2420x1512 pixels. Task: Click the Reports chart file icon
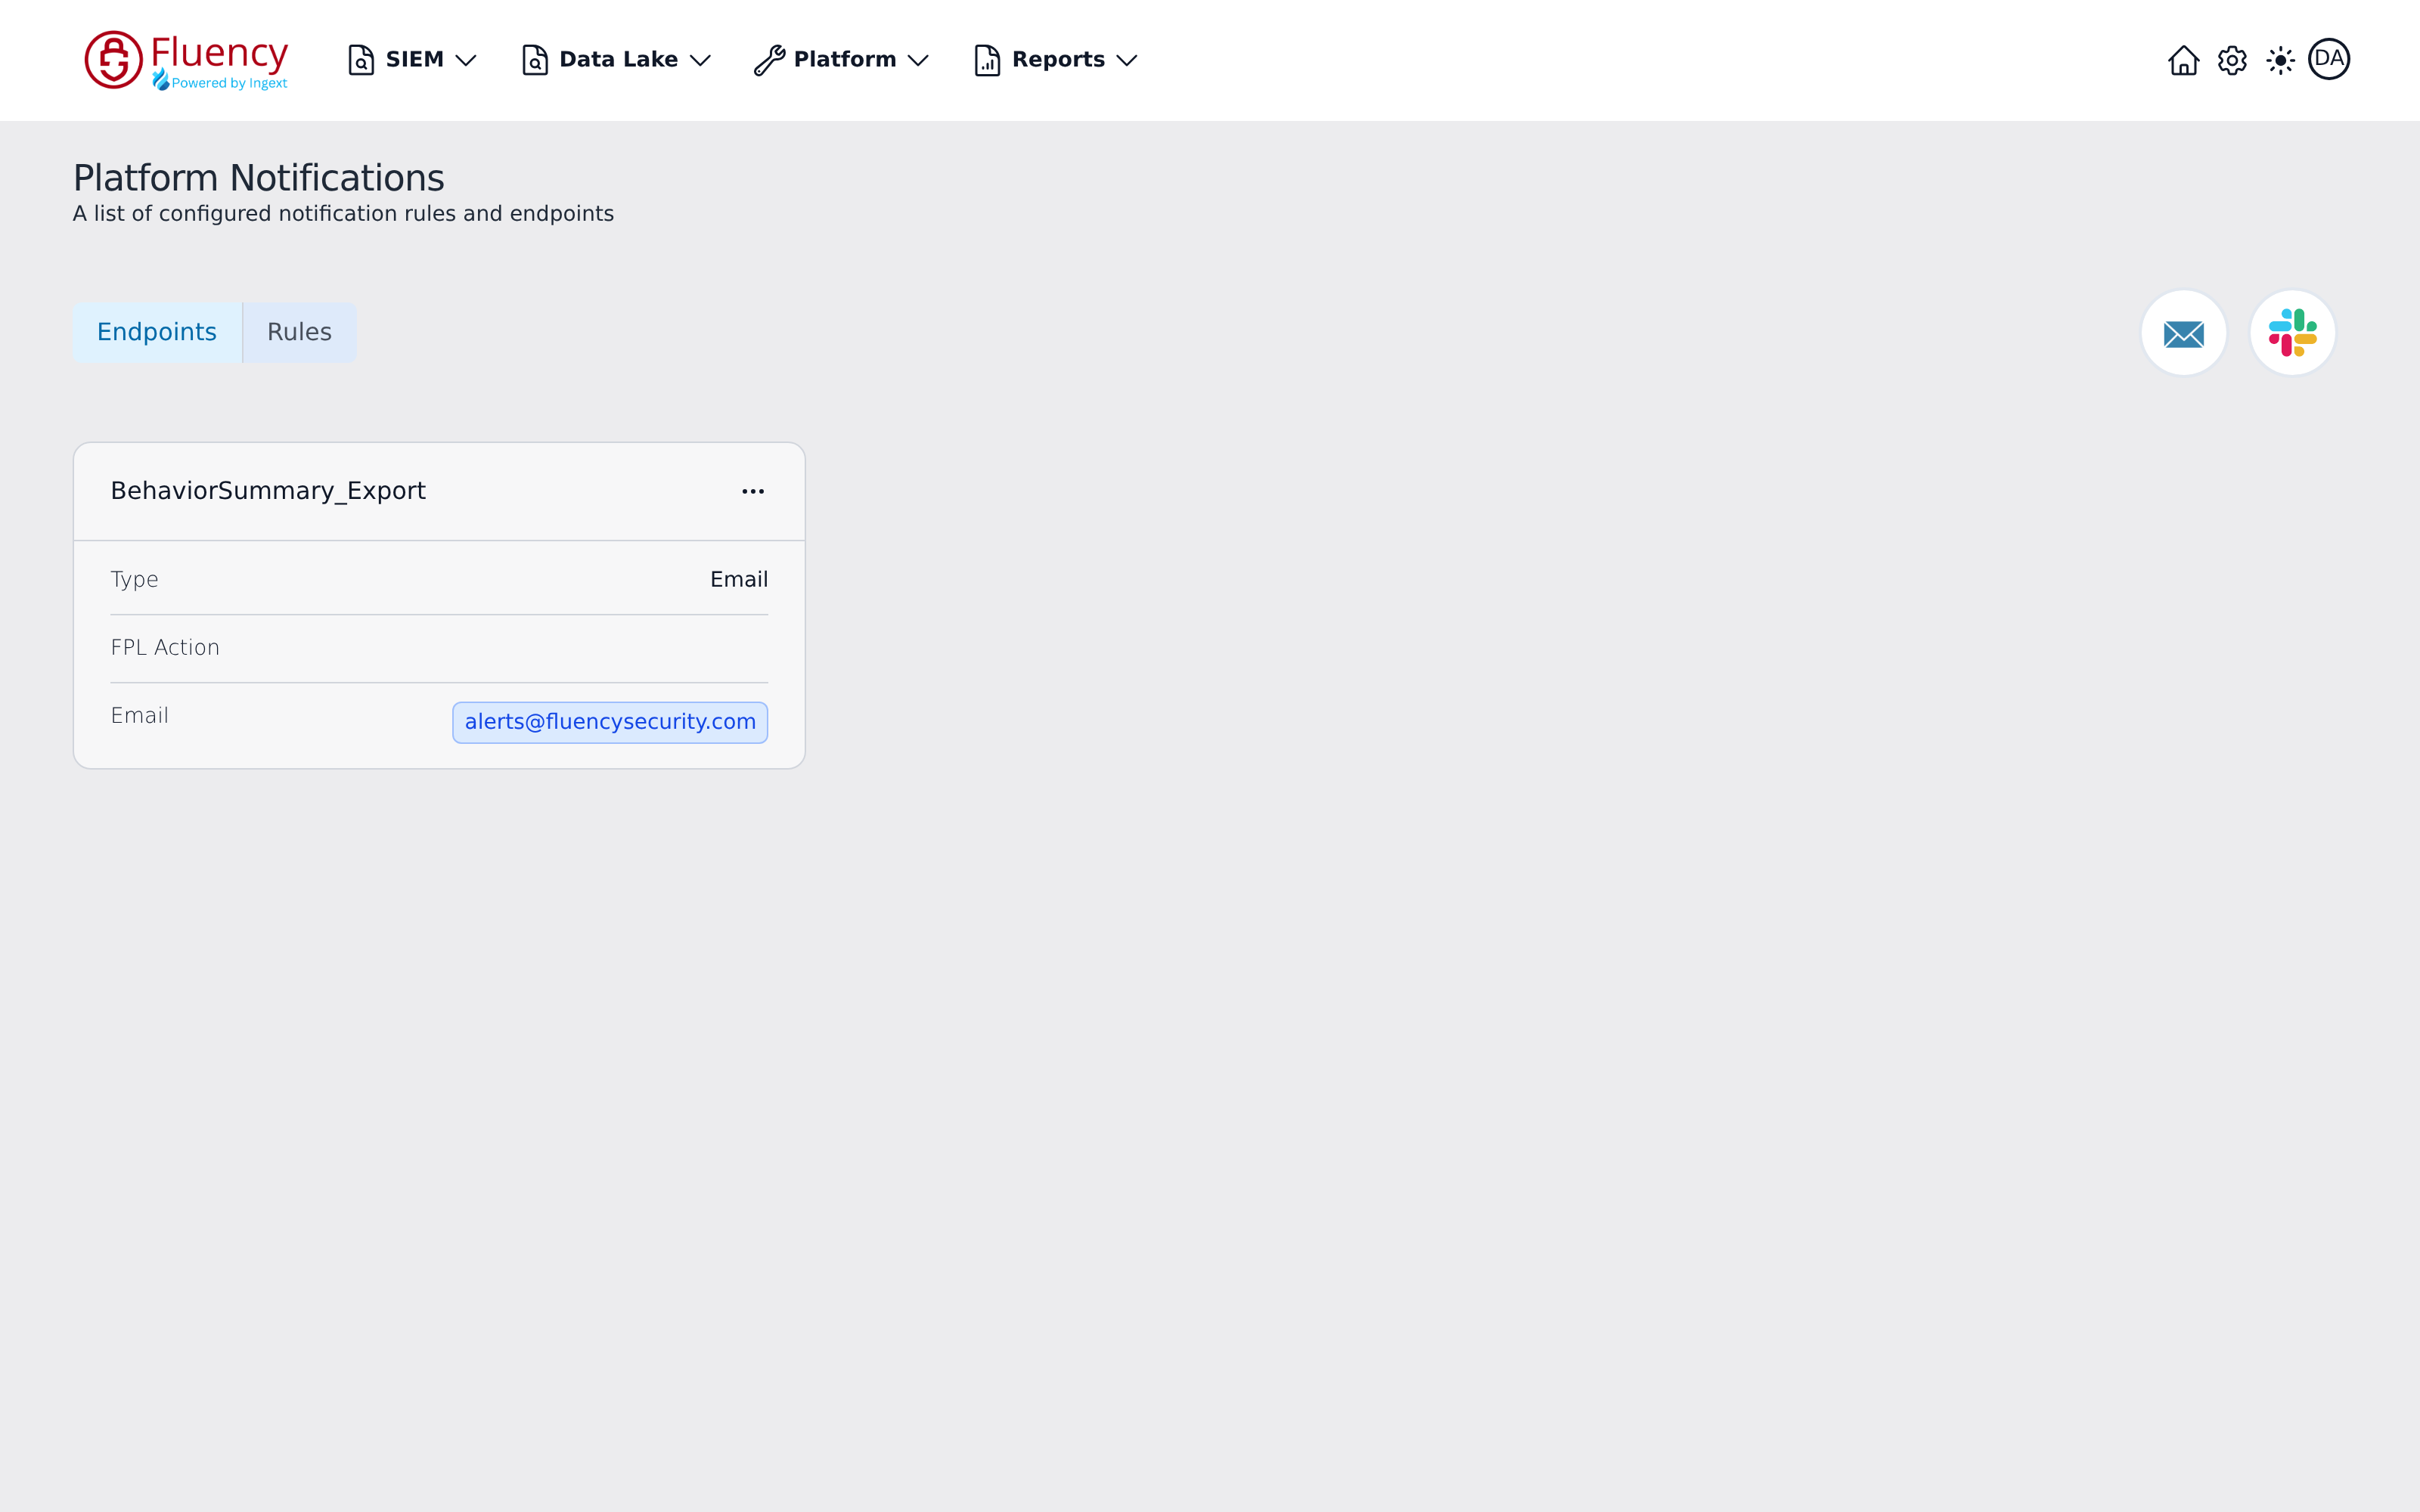pos(987,60)
